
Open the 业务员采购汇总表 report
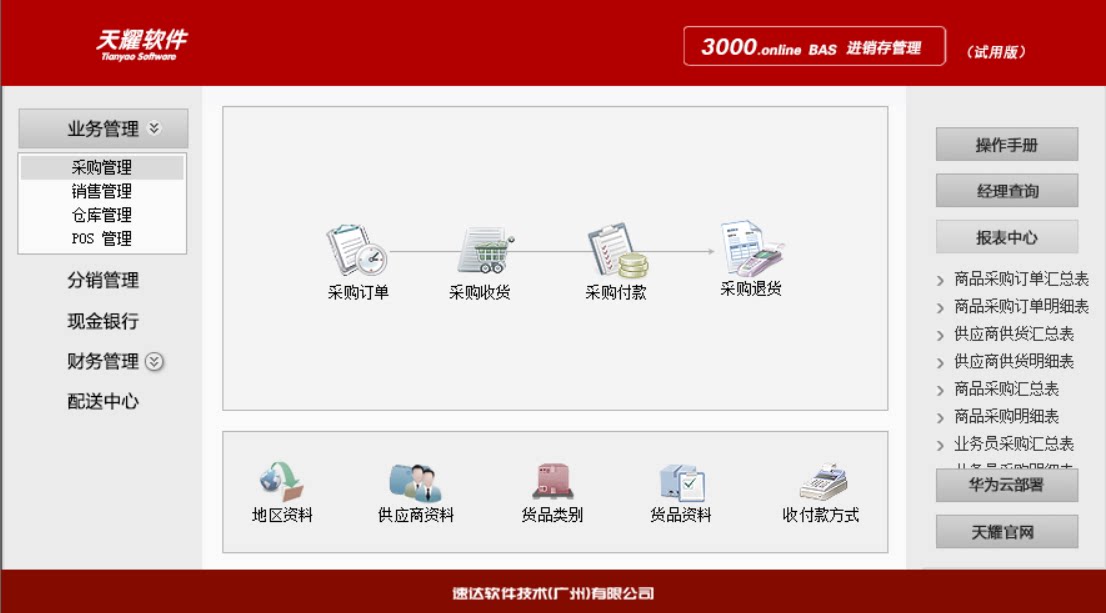tap(1014, 444)
